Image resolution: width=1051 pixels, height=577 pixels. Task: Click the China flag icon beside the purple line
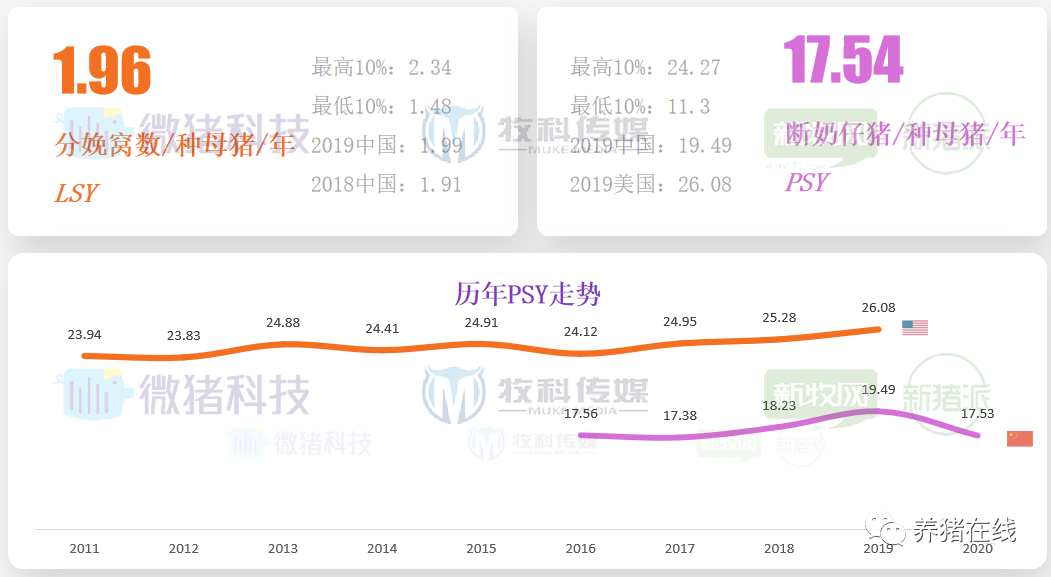[x=1019, y=438]
